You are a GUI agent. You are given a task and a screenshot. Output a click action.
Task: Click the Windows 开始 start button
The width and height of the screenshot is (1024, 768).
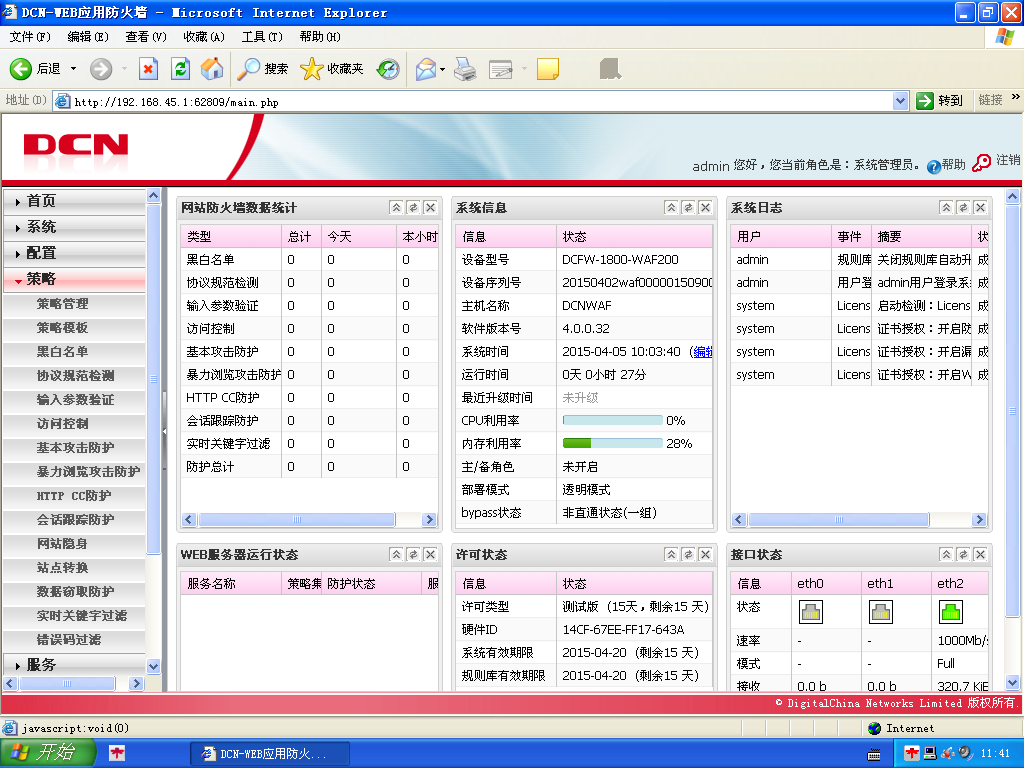coord(48,753)
